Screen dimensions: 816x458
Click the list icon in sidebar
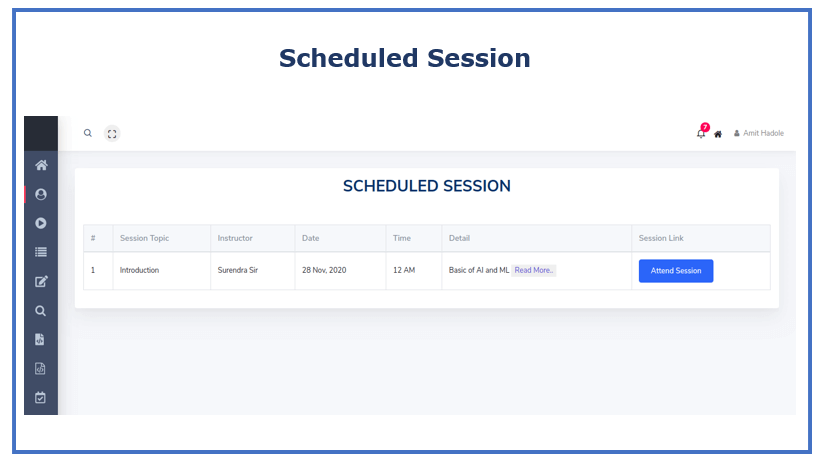point(41,252)
